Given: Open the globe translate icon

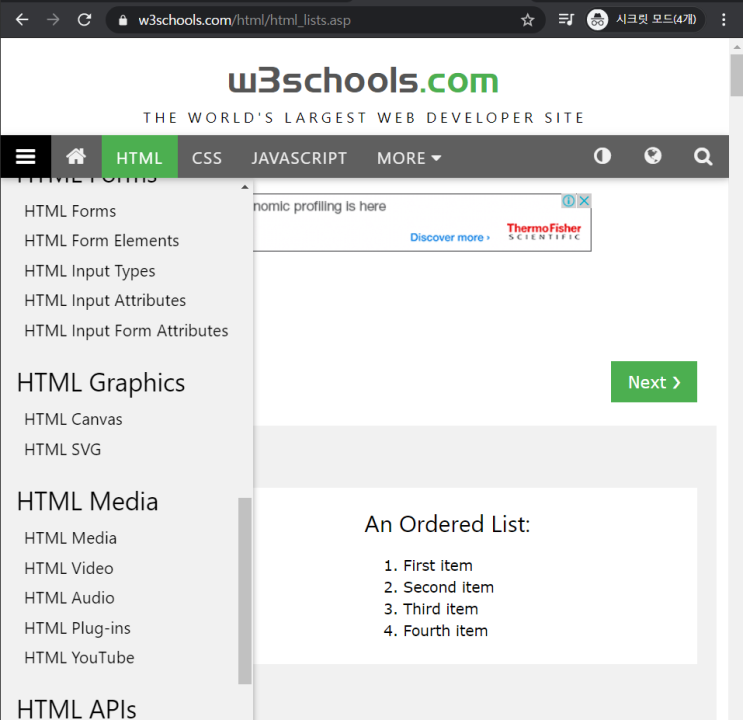Looking at the screenshot, I should (653, 156).
